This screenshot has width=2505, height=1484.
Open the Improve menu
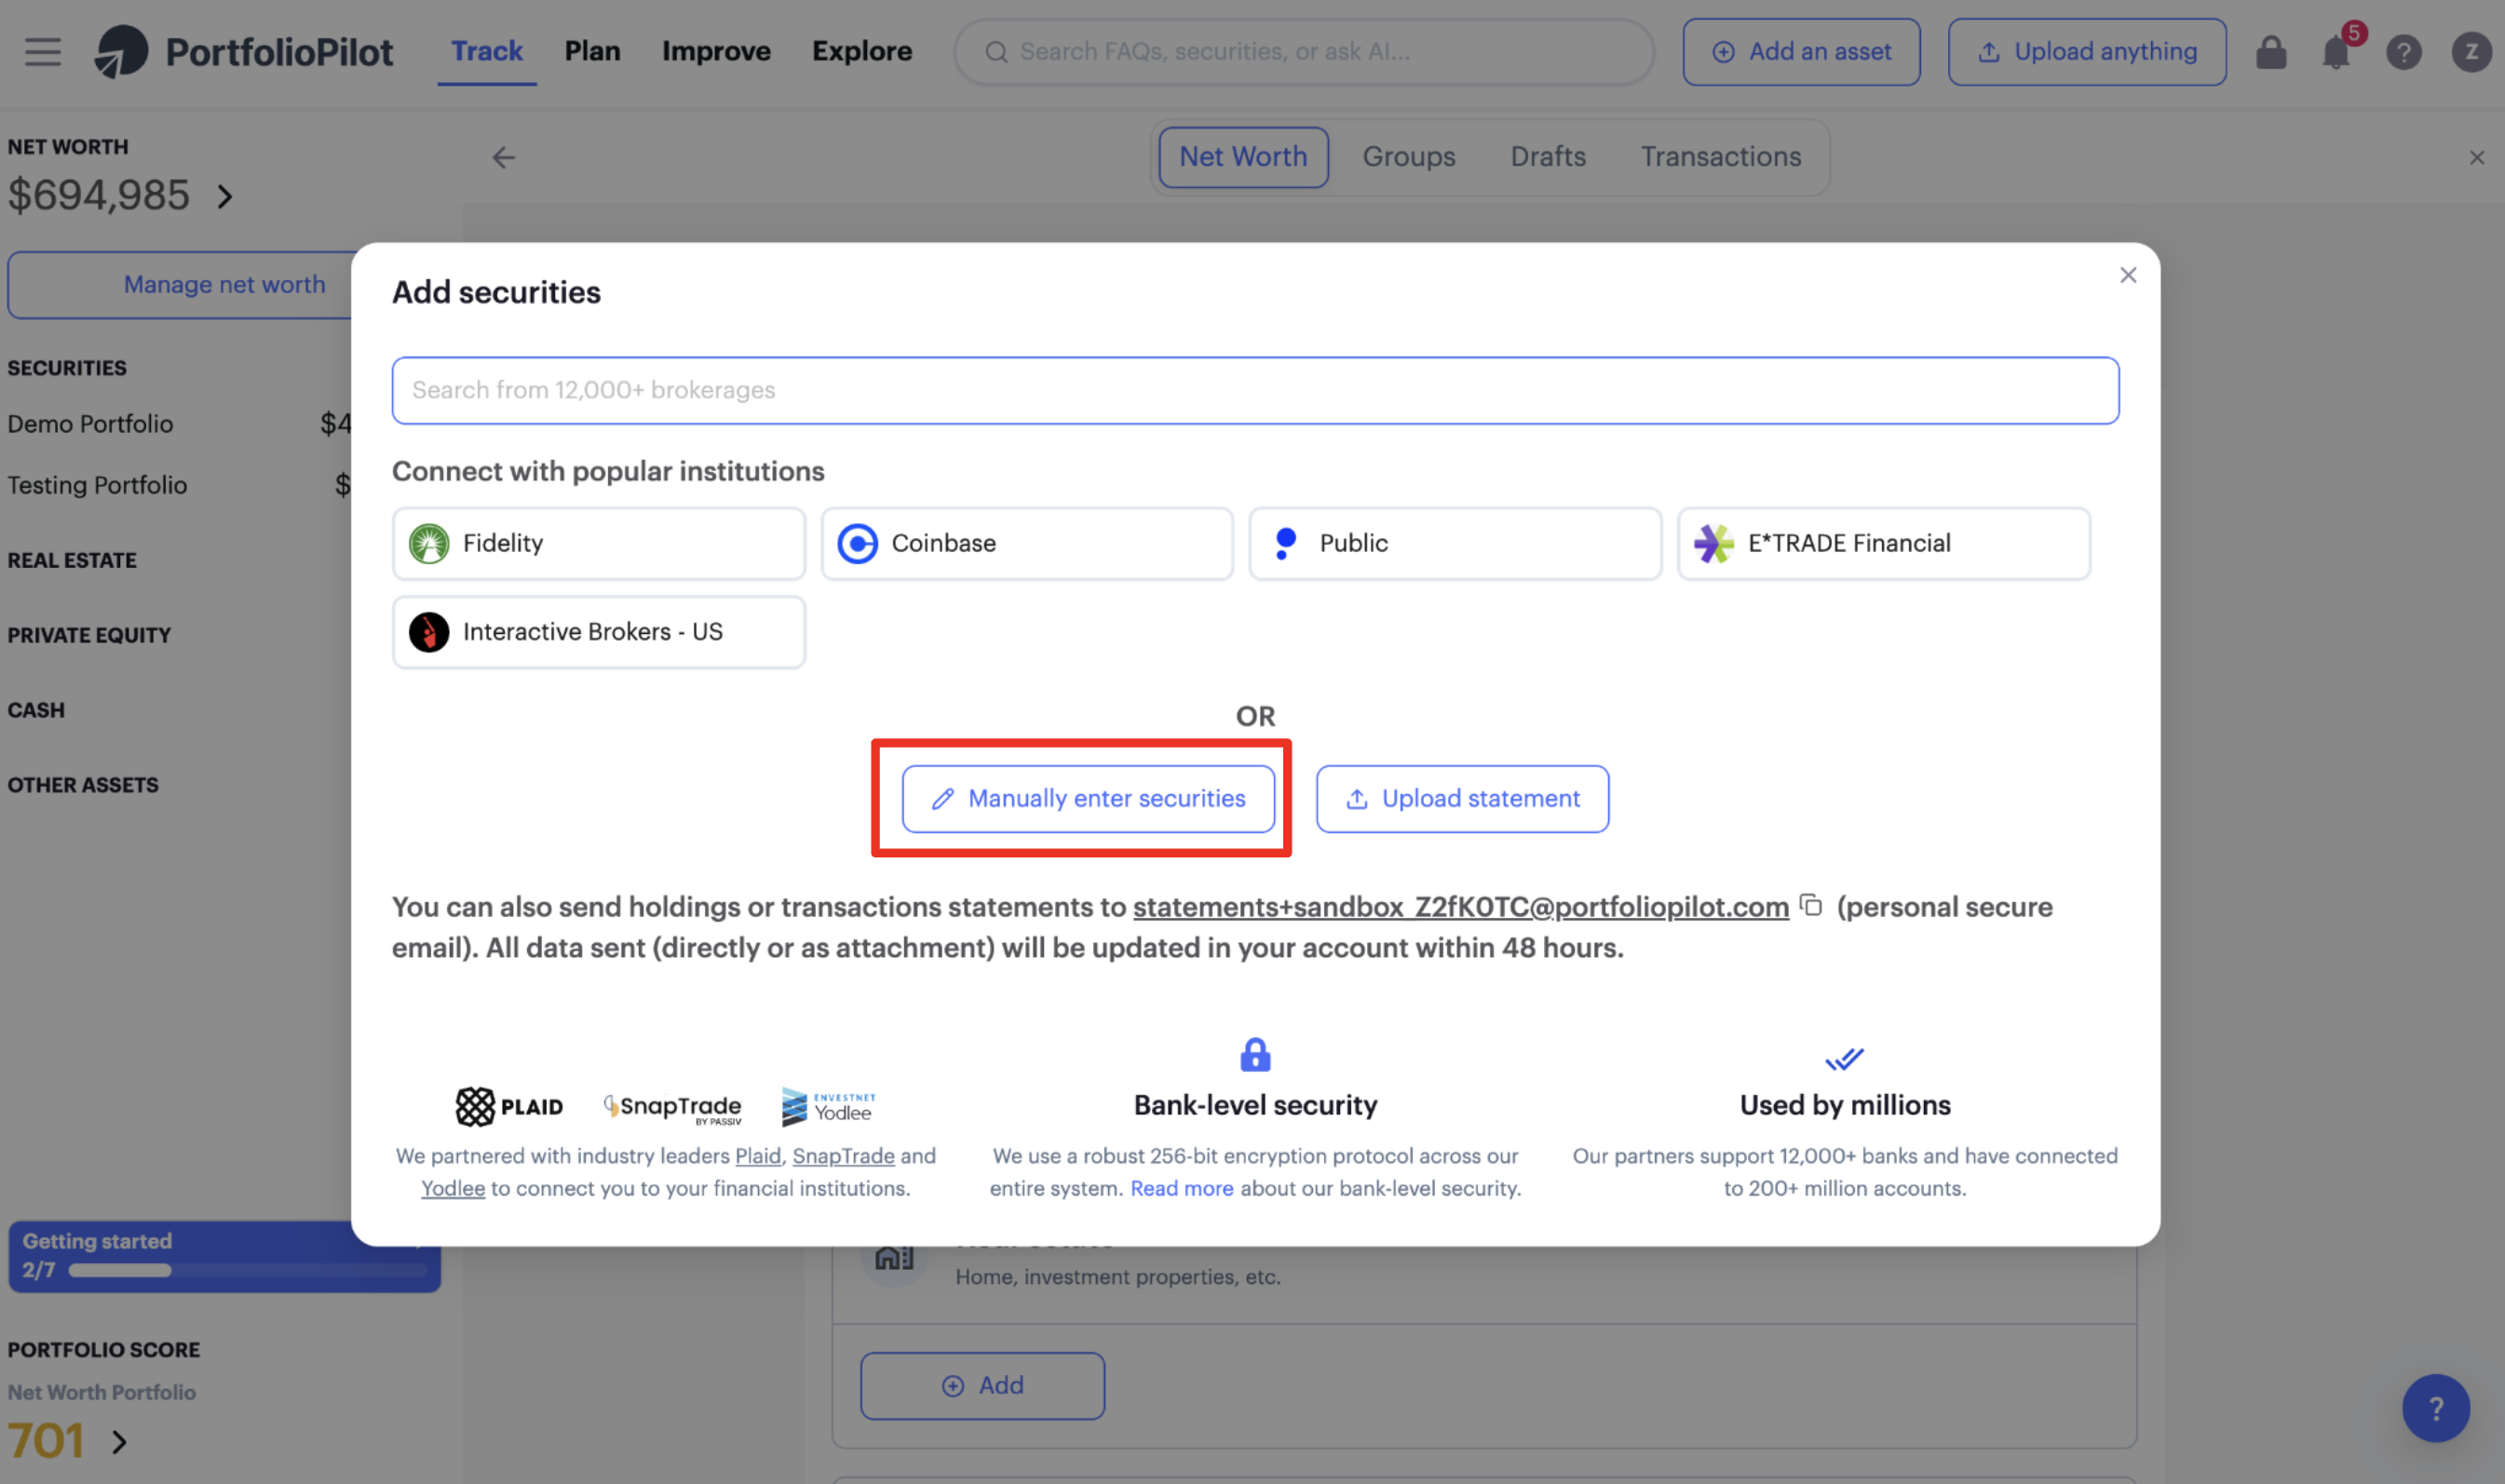pos(716,51)
